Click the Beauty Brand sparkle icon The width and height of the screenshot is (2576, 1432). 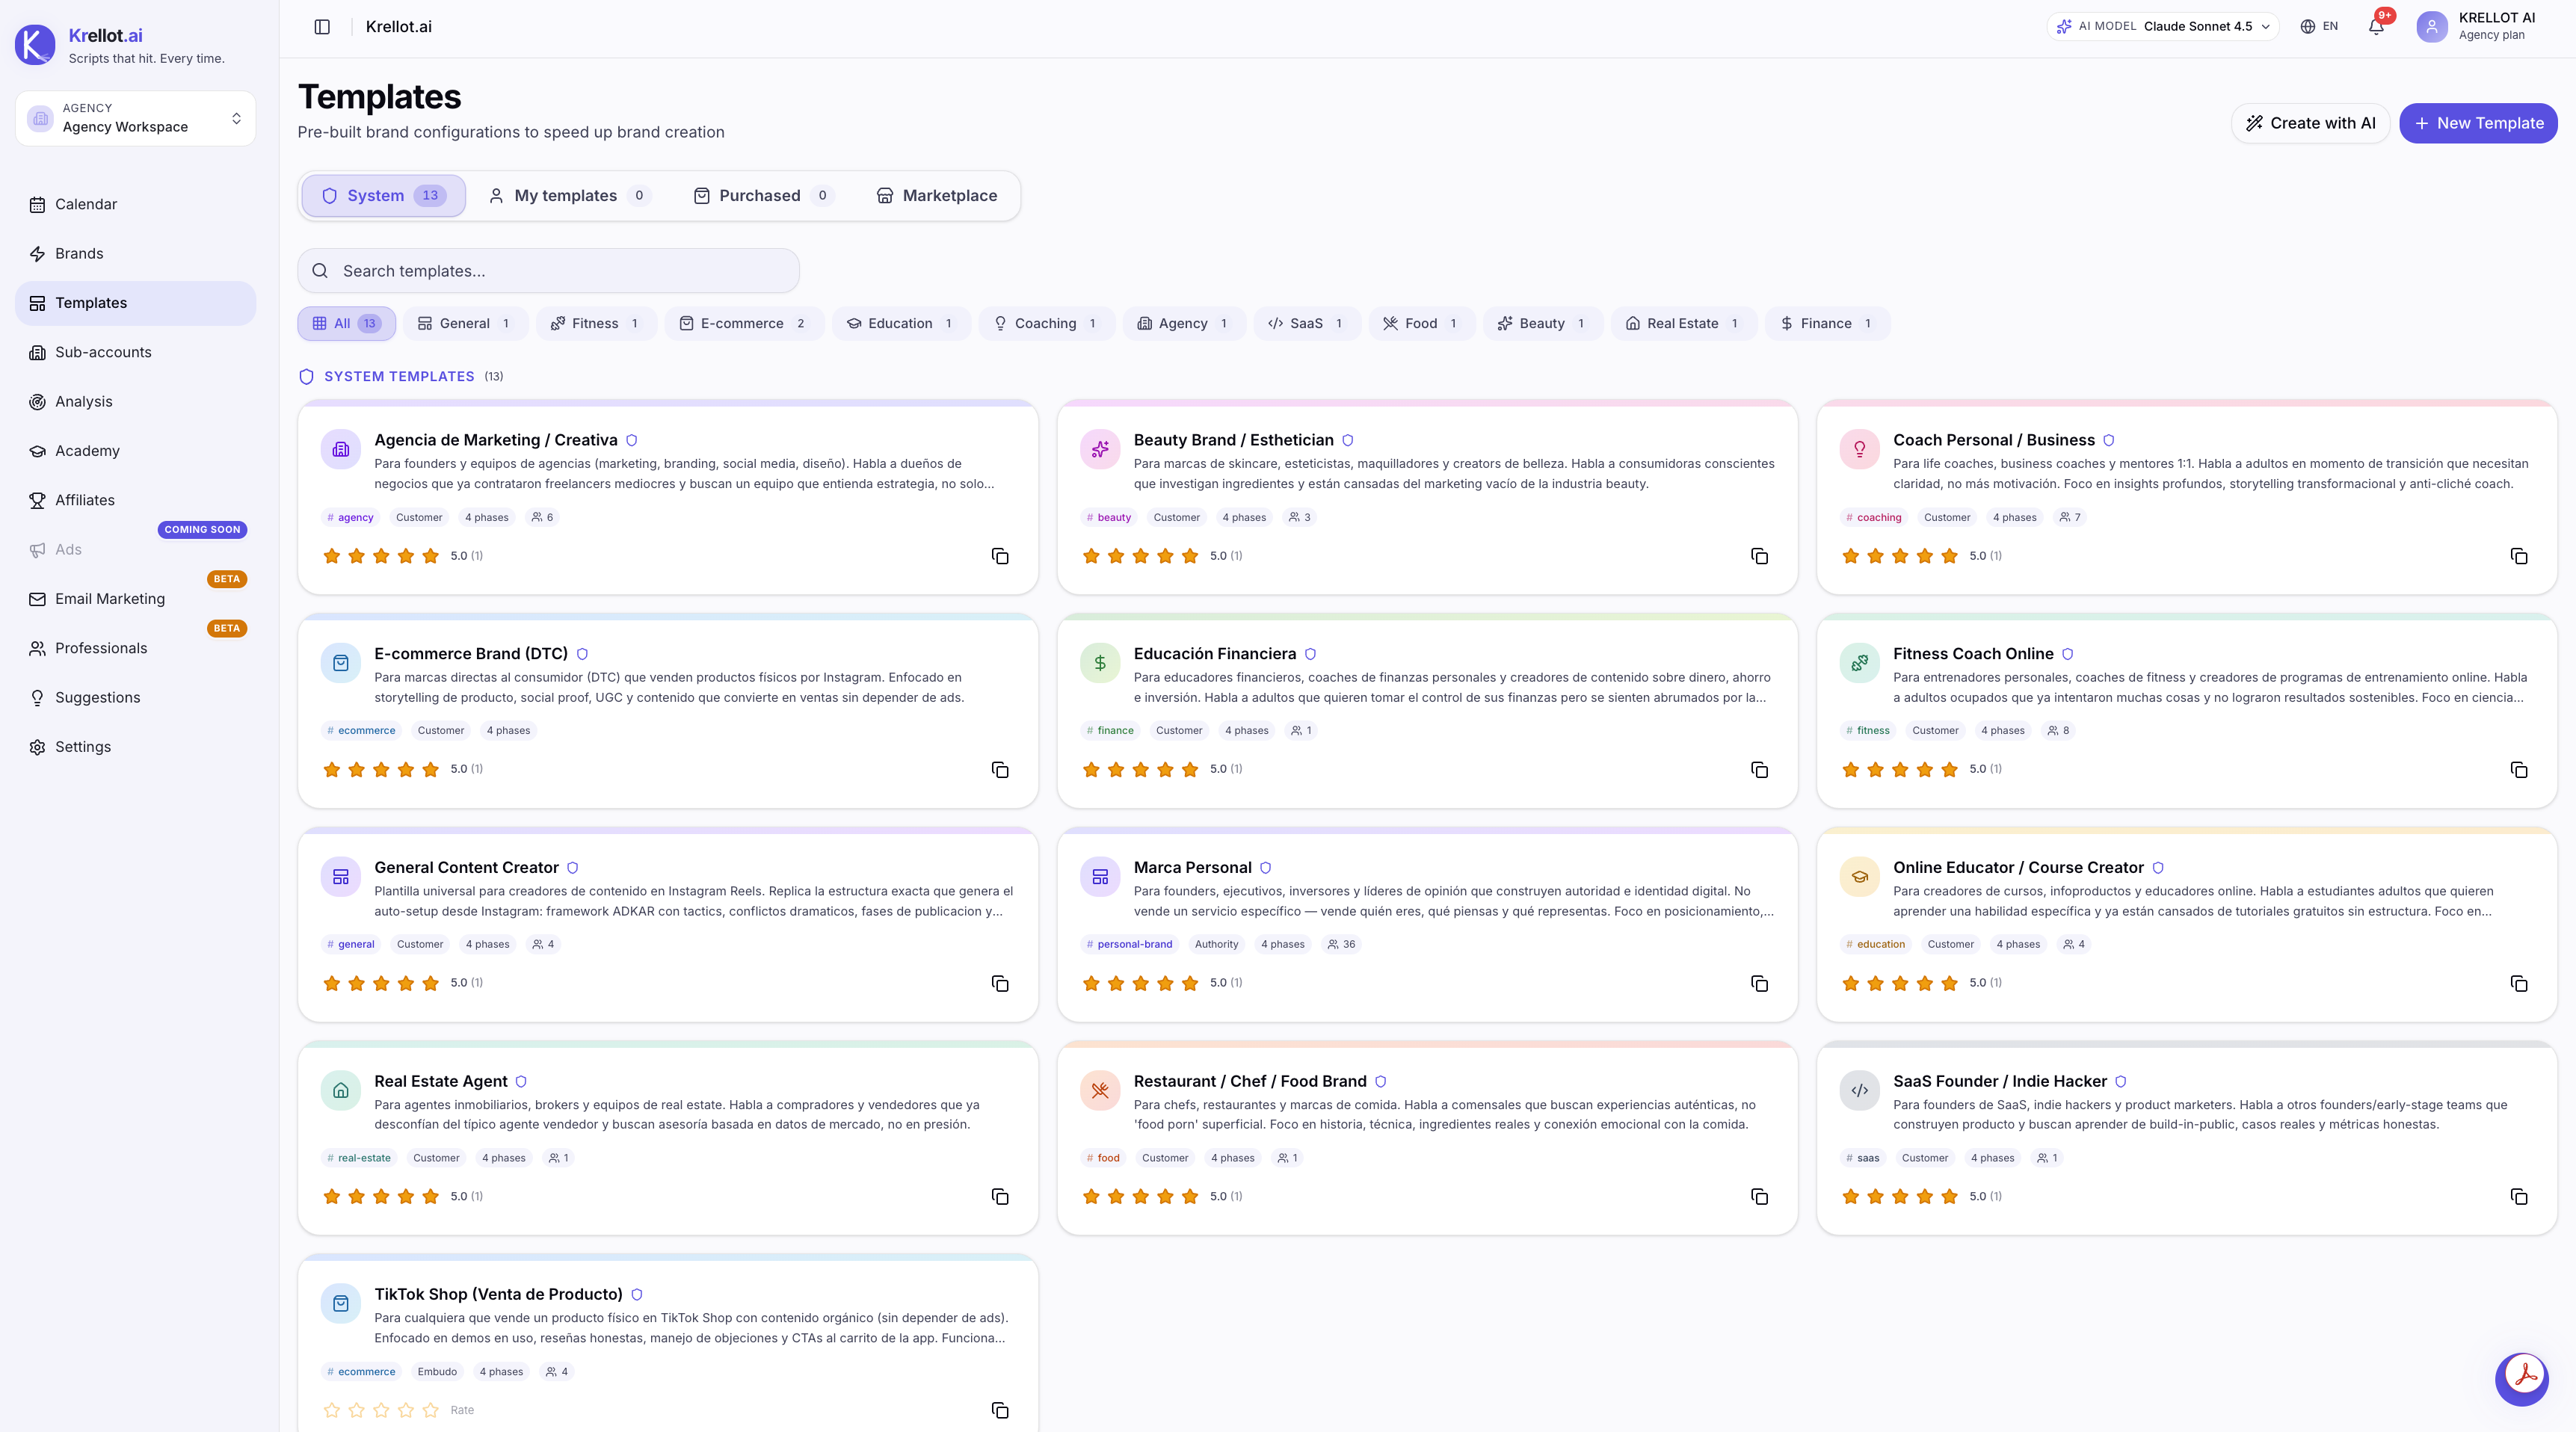[x=1100, y=449]
